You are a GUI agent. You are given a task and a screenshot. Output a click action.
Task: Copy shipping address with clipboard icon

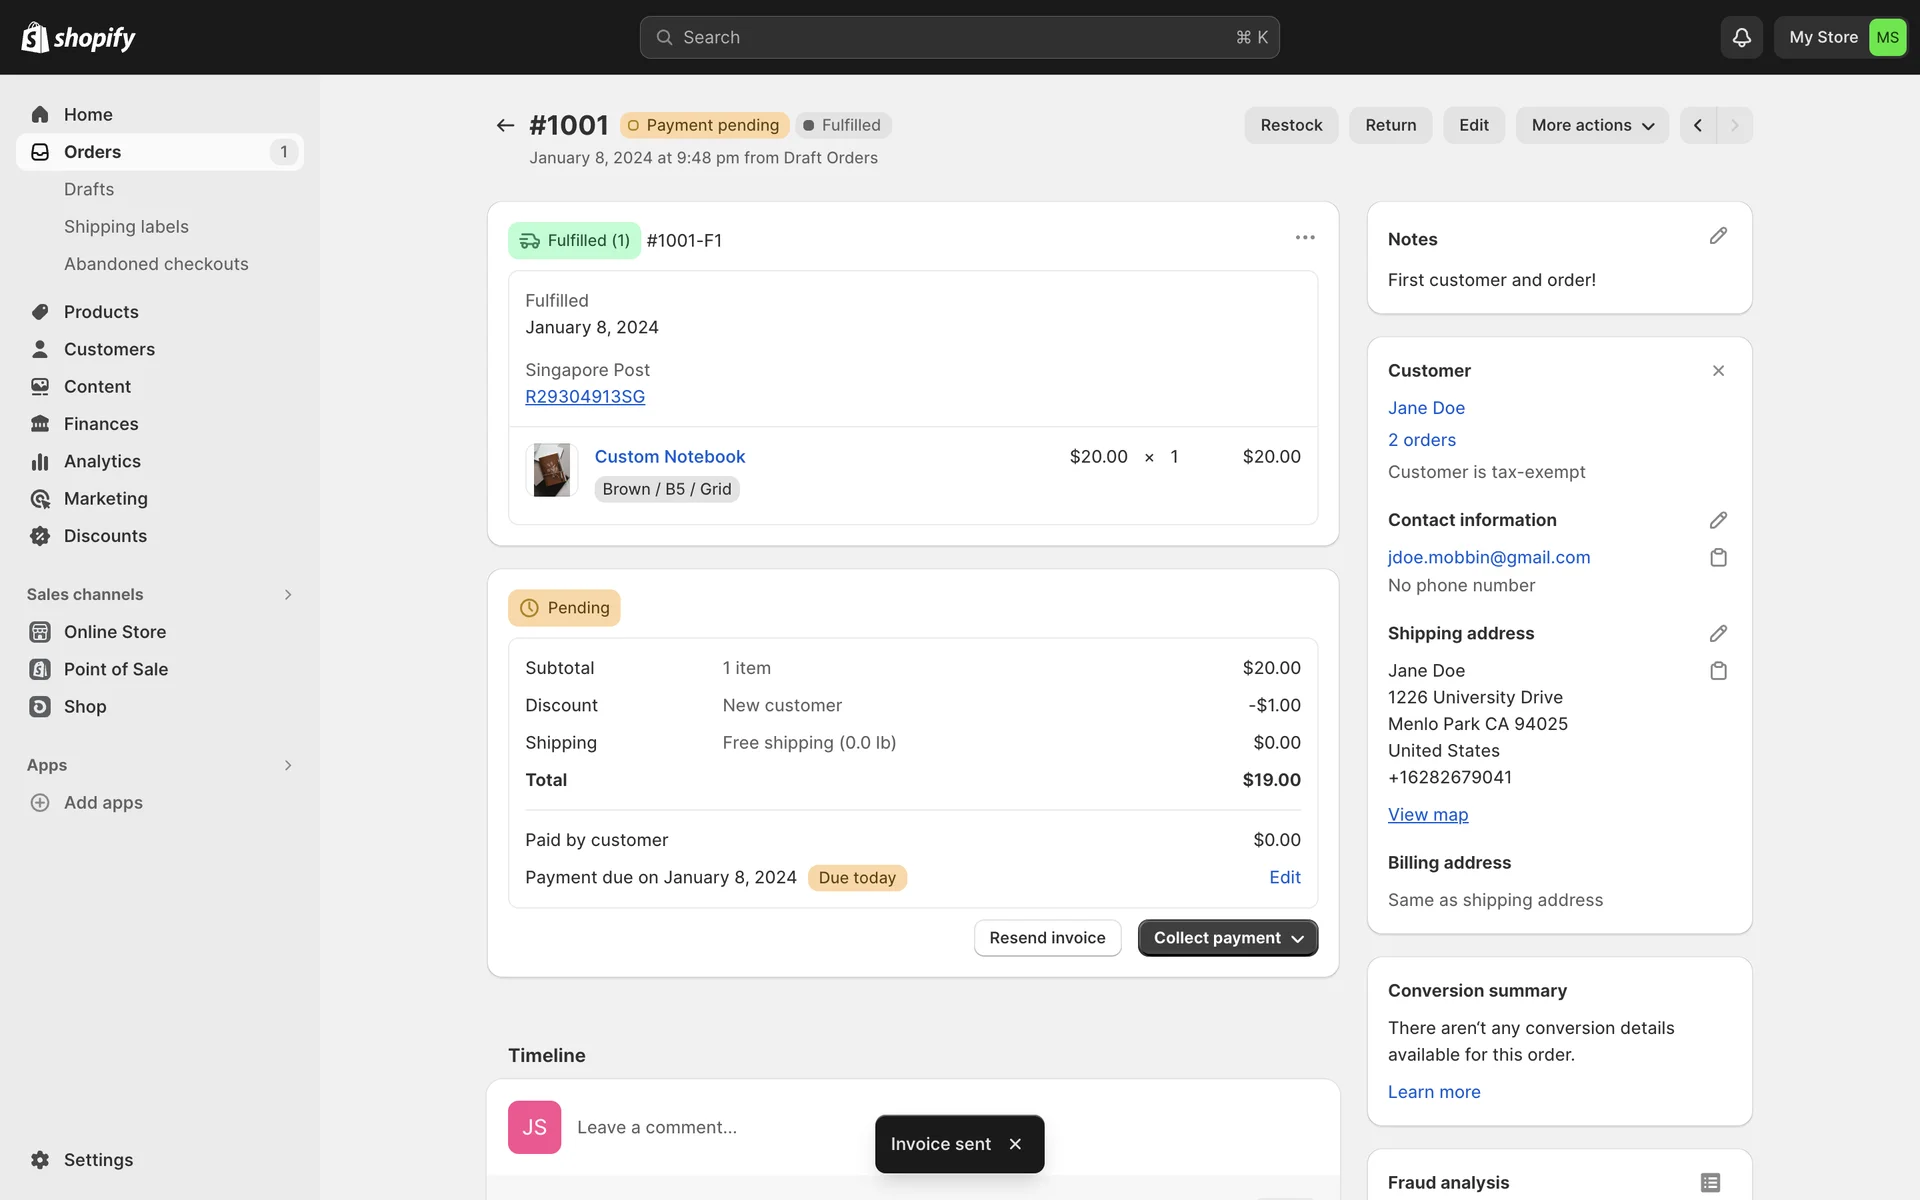(1718, 671)
